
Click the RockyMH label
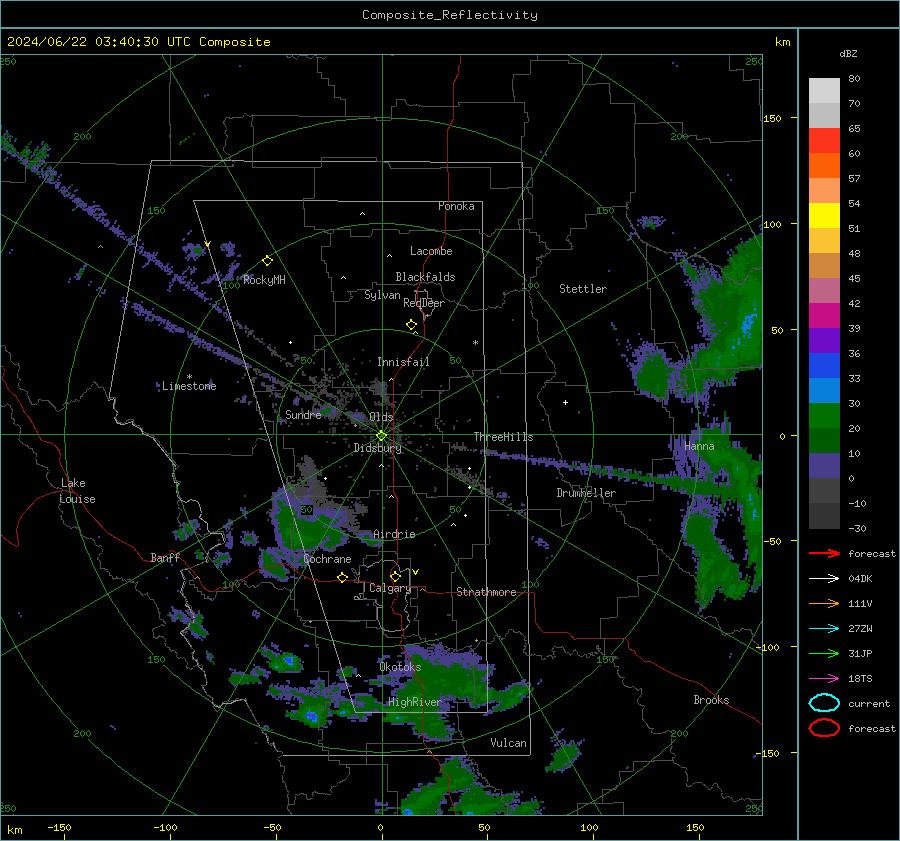coord(264,280)
